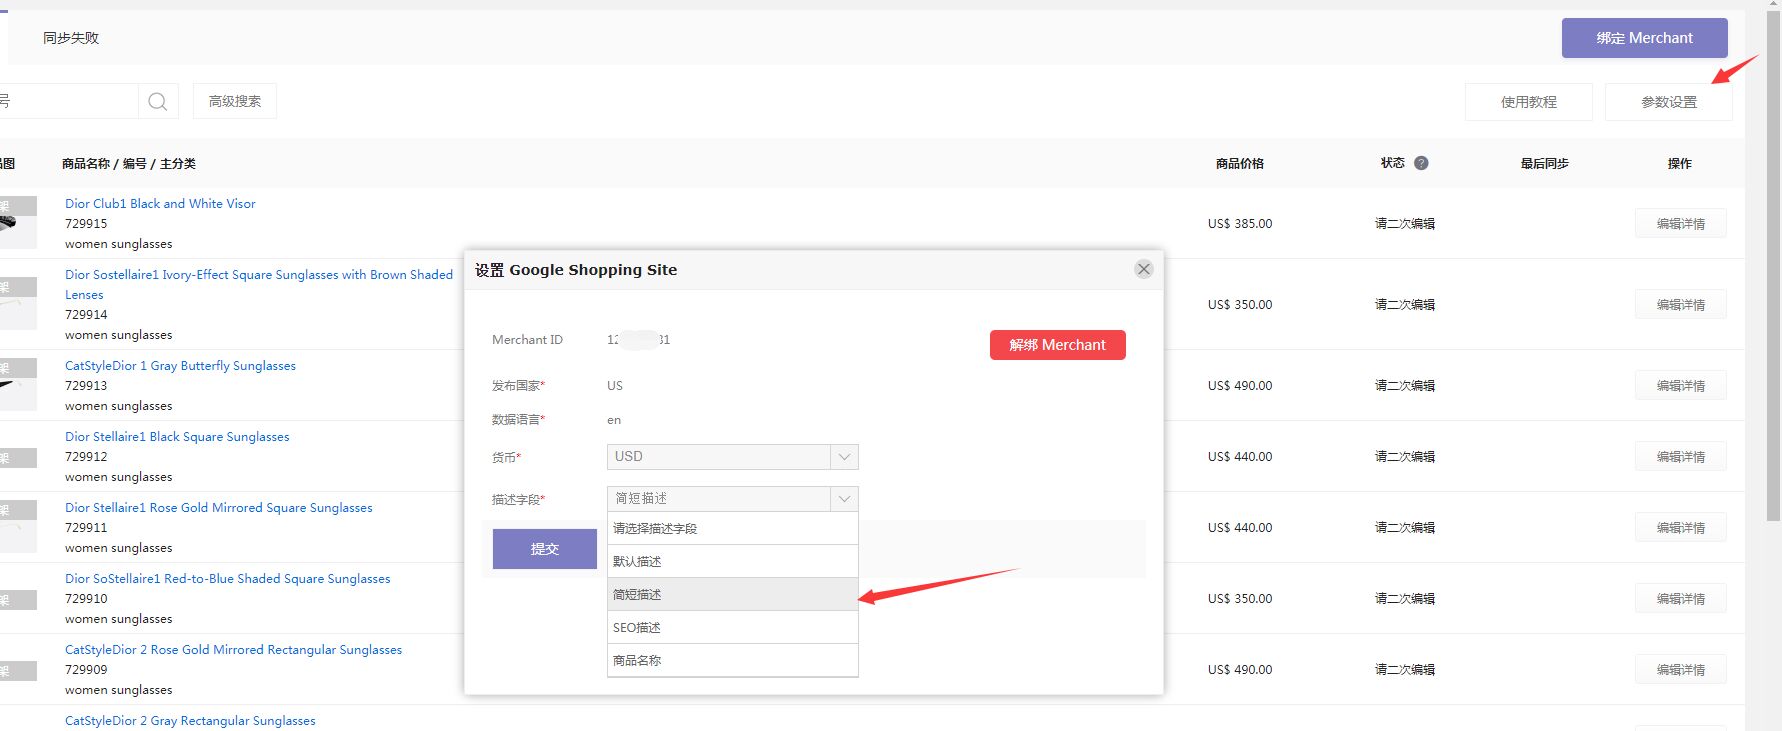This screenshot has width=1782, height=731.
Task: Open 参数设置 settings
Action: [1668, 102]
